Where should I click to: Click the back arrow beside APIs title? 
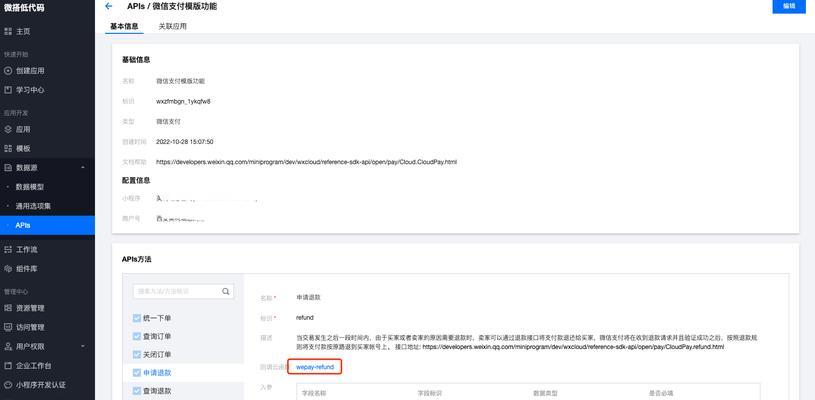pos(108,6)
